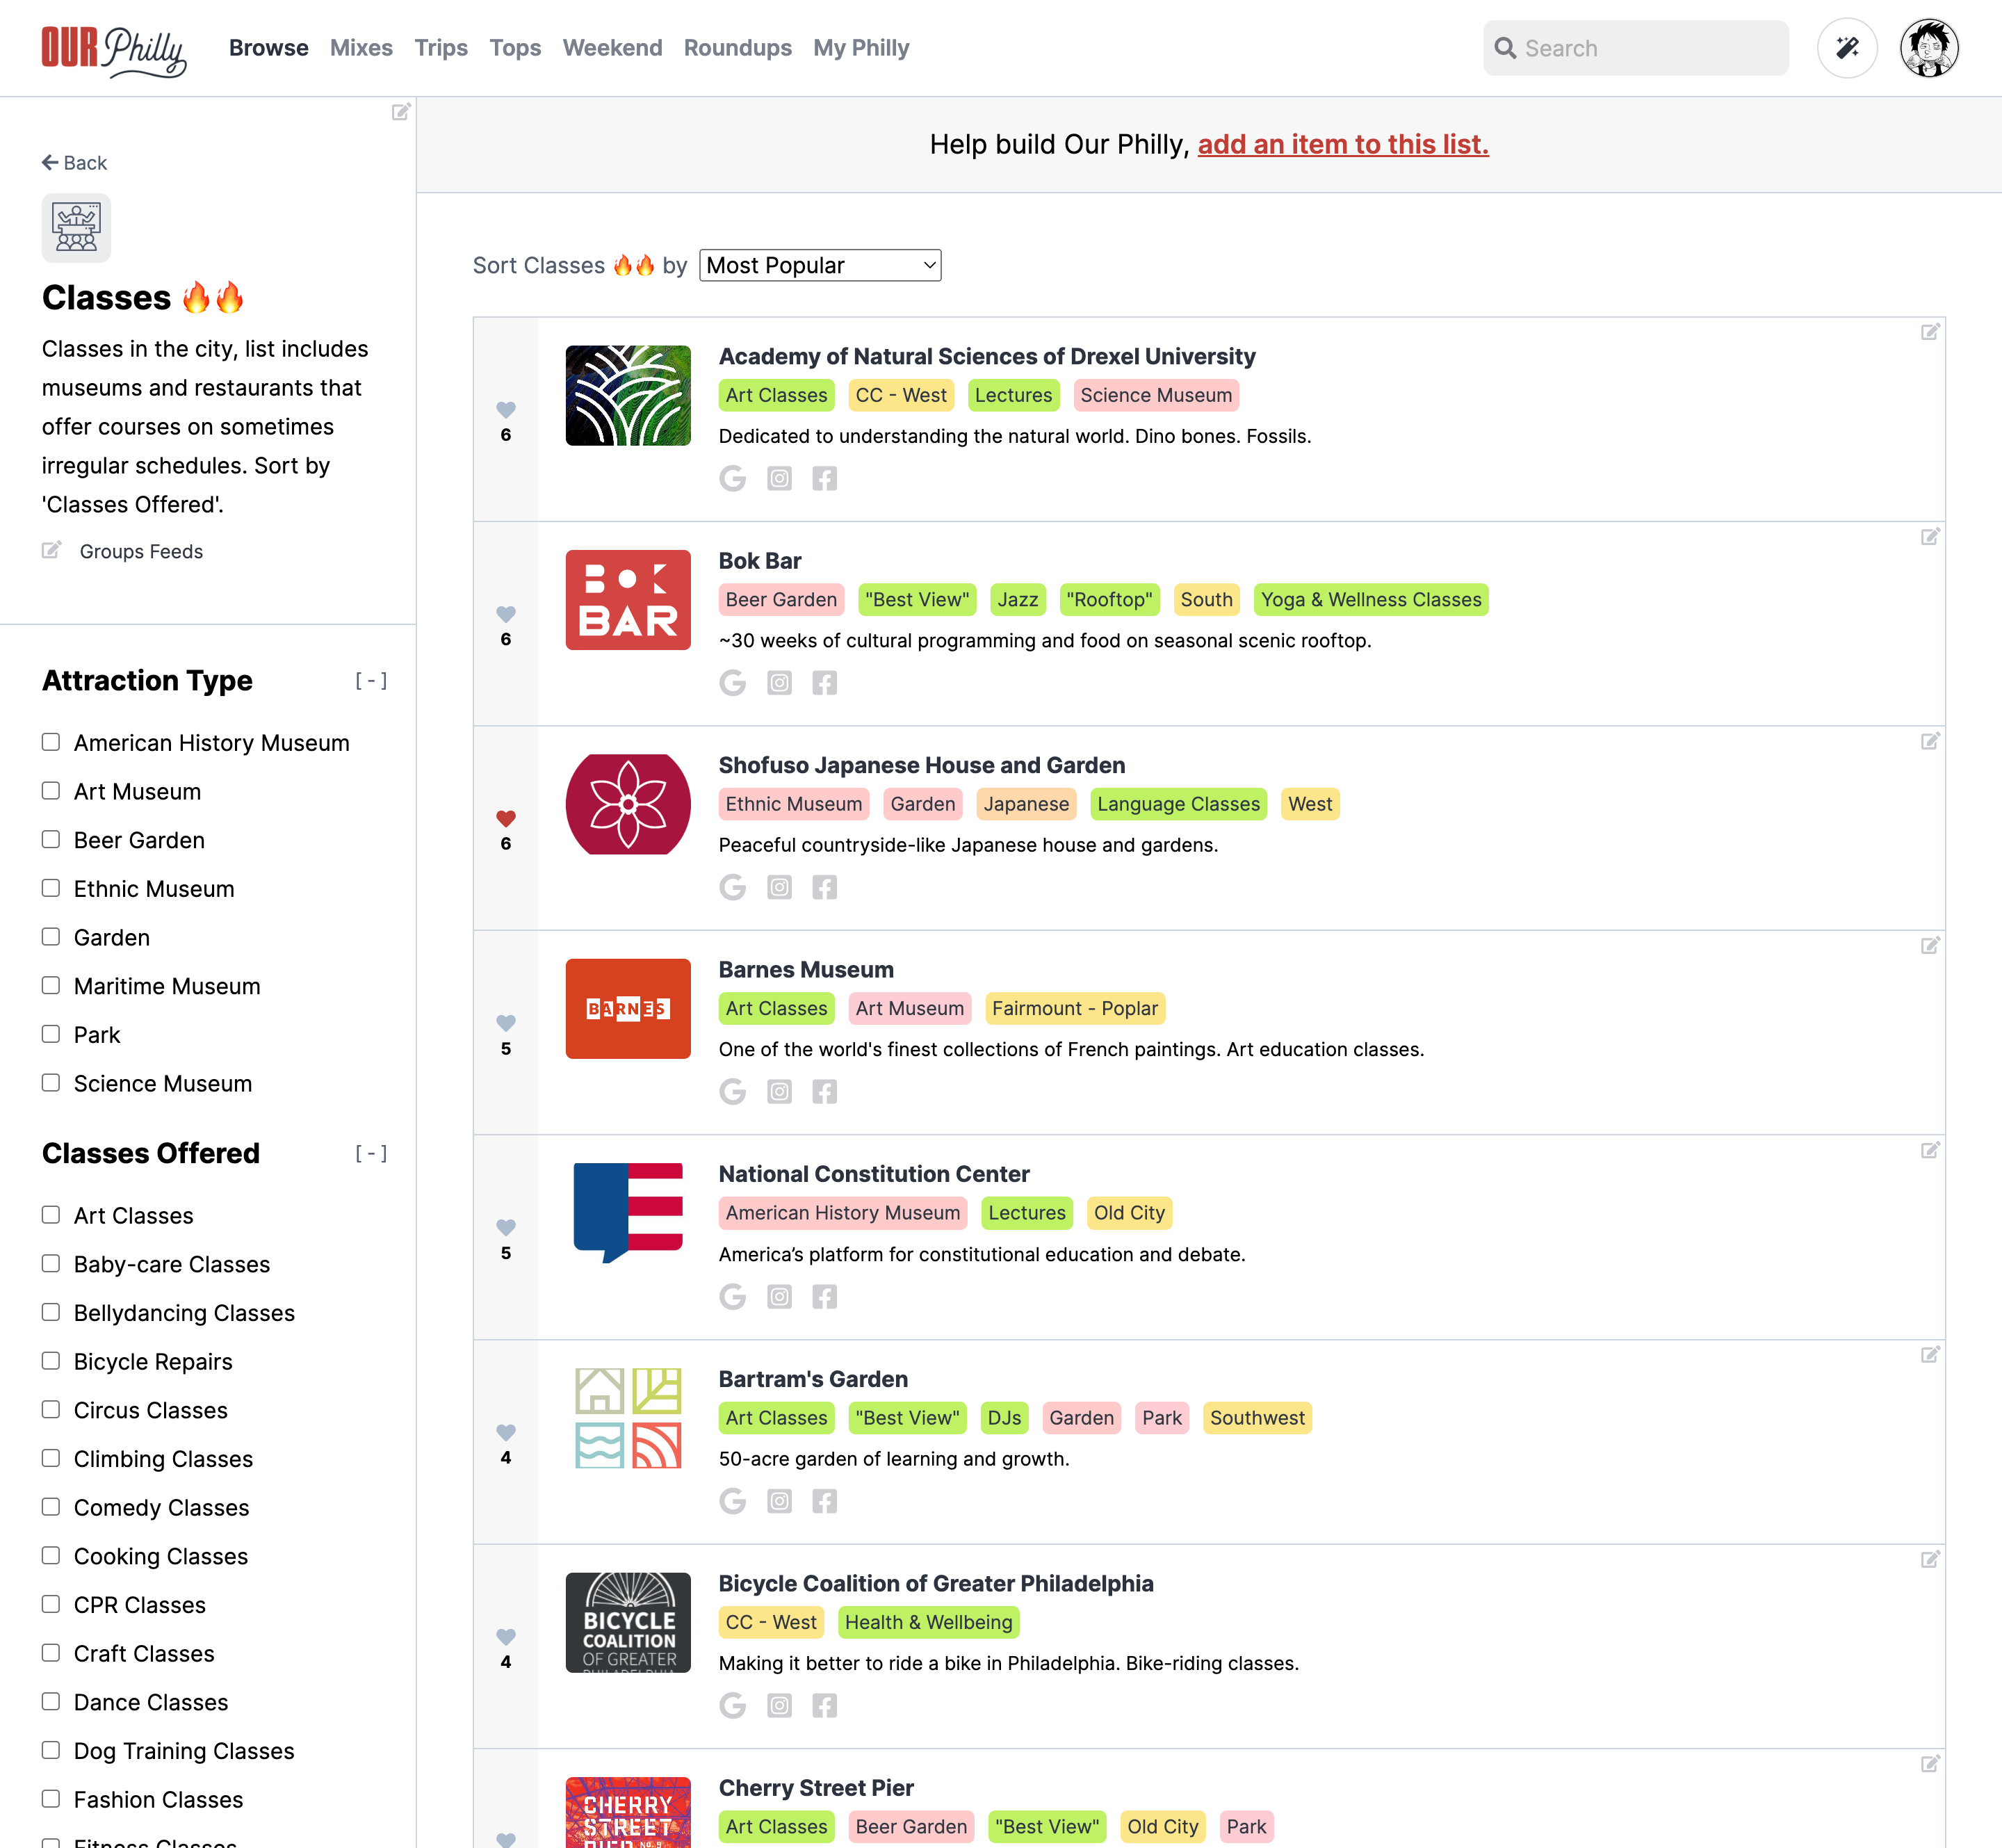This screenshot has width=2002, height=1848.
Task: Open the Barnes Museum logo thumbnail
Action: [628, 1009]
